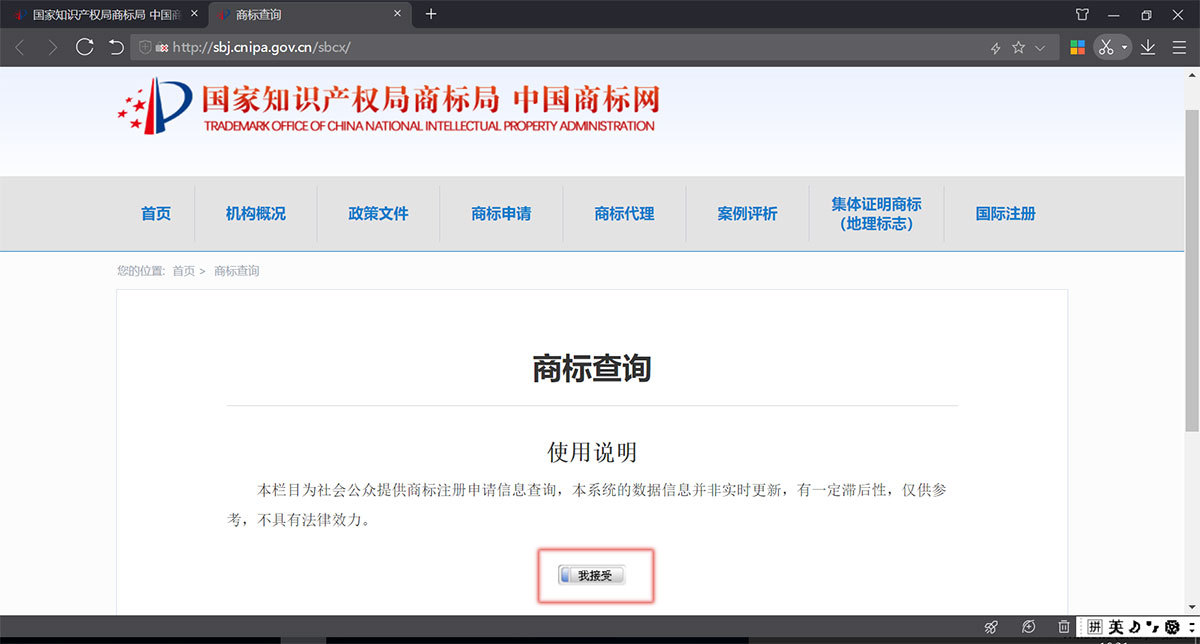
Task: Open 政策文件 navigation item
Action: pos(379,213)
